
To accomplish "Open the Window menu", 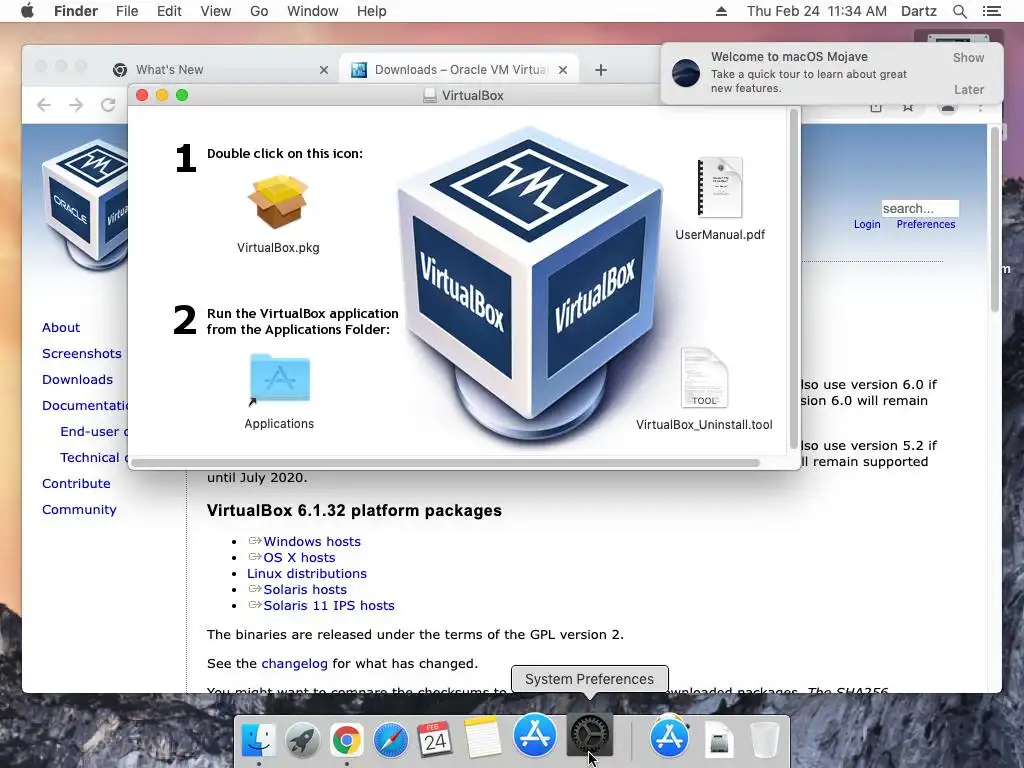I will tap(313, 11).
